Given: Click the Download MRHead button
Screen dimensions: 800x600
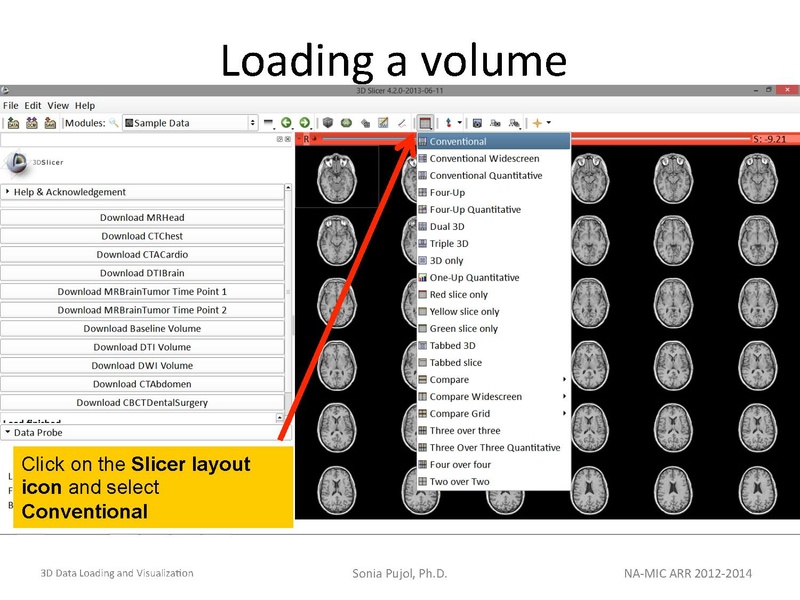Looking at the screenshot, I should (142, 217).
